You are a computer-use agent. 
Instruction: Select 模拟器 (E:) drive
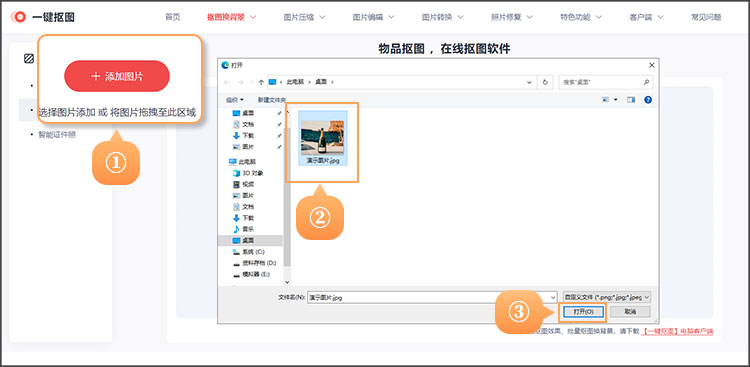(x=251, y=274)
